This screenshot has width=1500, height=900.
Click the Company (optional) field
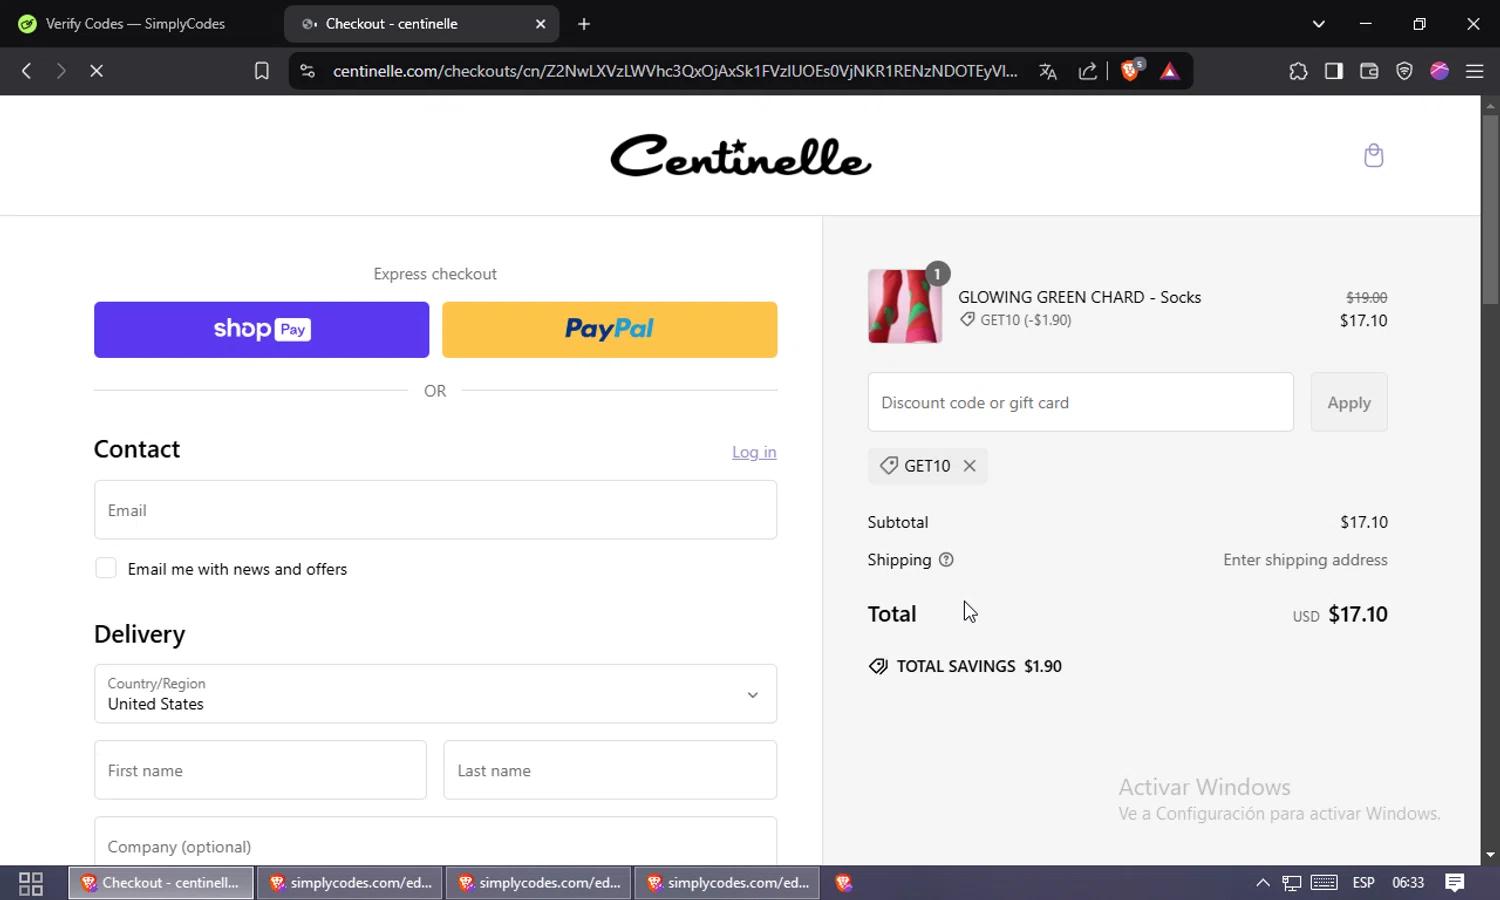point(435,842)
